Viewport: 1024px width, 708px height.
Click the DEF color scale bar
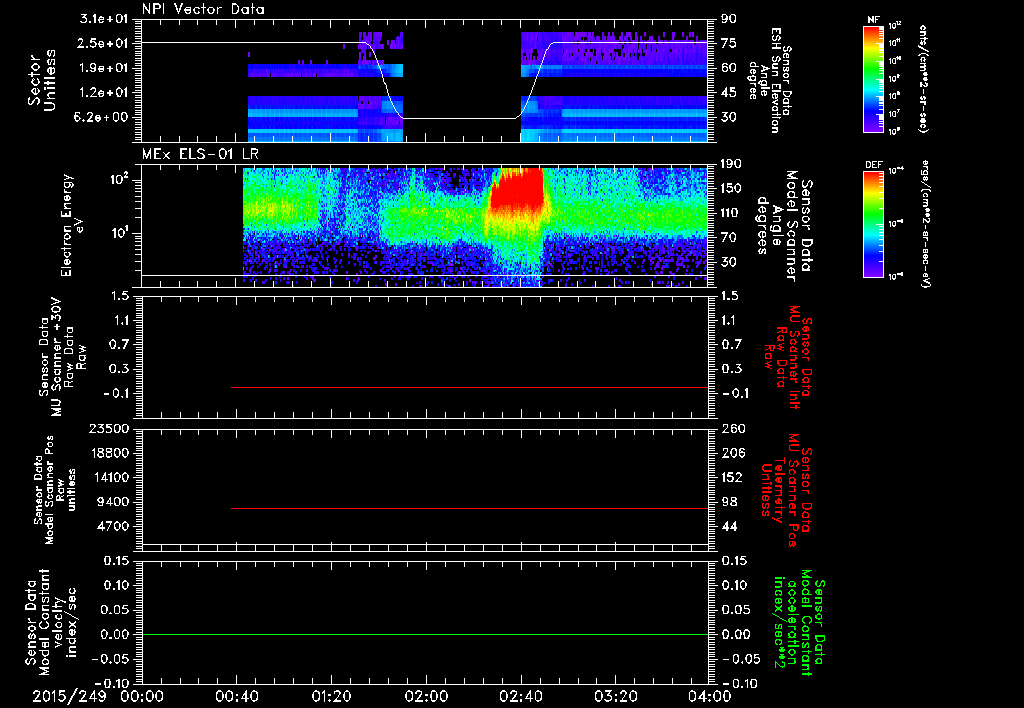pos(873,223)
